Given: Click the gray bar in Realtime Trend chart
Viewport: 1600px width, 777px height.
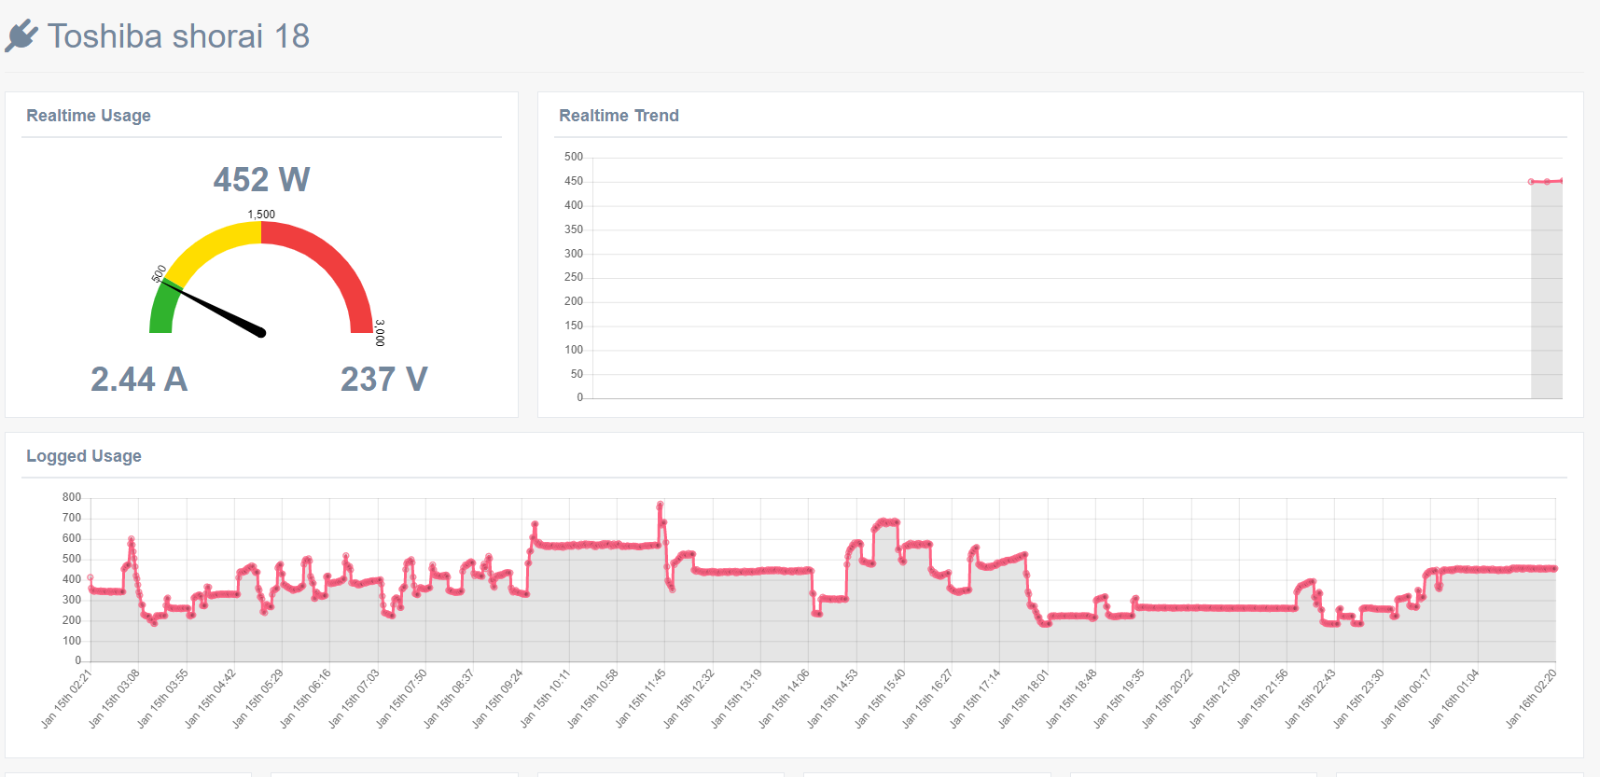Looking at the screenshot, I should tap(1547, 290).
